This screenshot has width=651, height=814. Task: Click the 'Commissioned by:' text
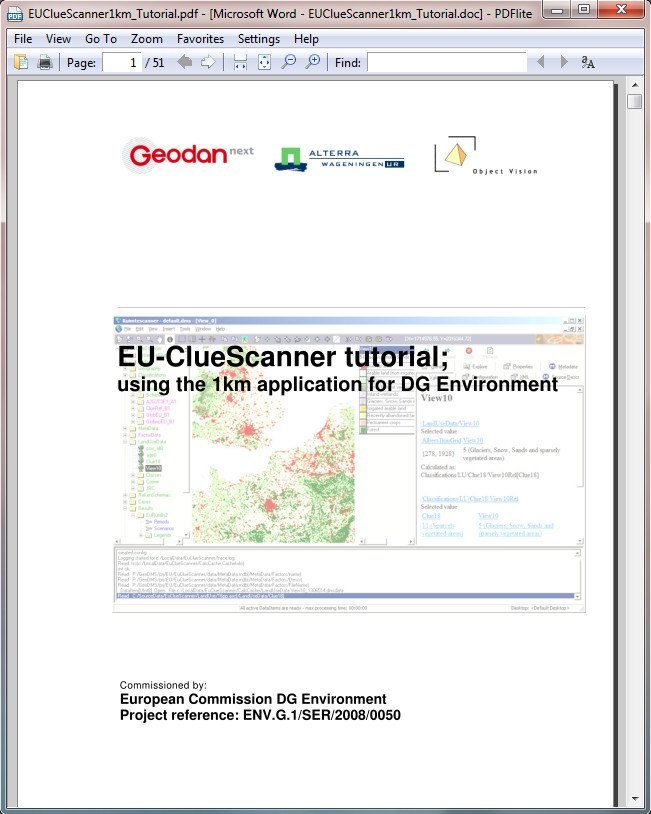(163, 685)
